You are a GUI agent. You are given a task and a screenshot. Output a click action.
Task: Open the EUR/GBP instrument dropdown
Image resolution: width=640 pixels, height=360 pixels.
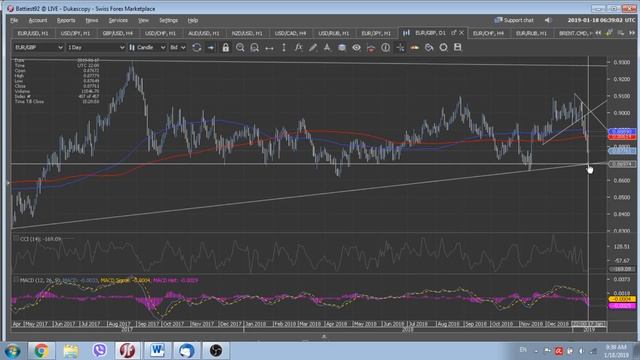(38, 48)
